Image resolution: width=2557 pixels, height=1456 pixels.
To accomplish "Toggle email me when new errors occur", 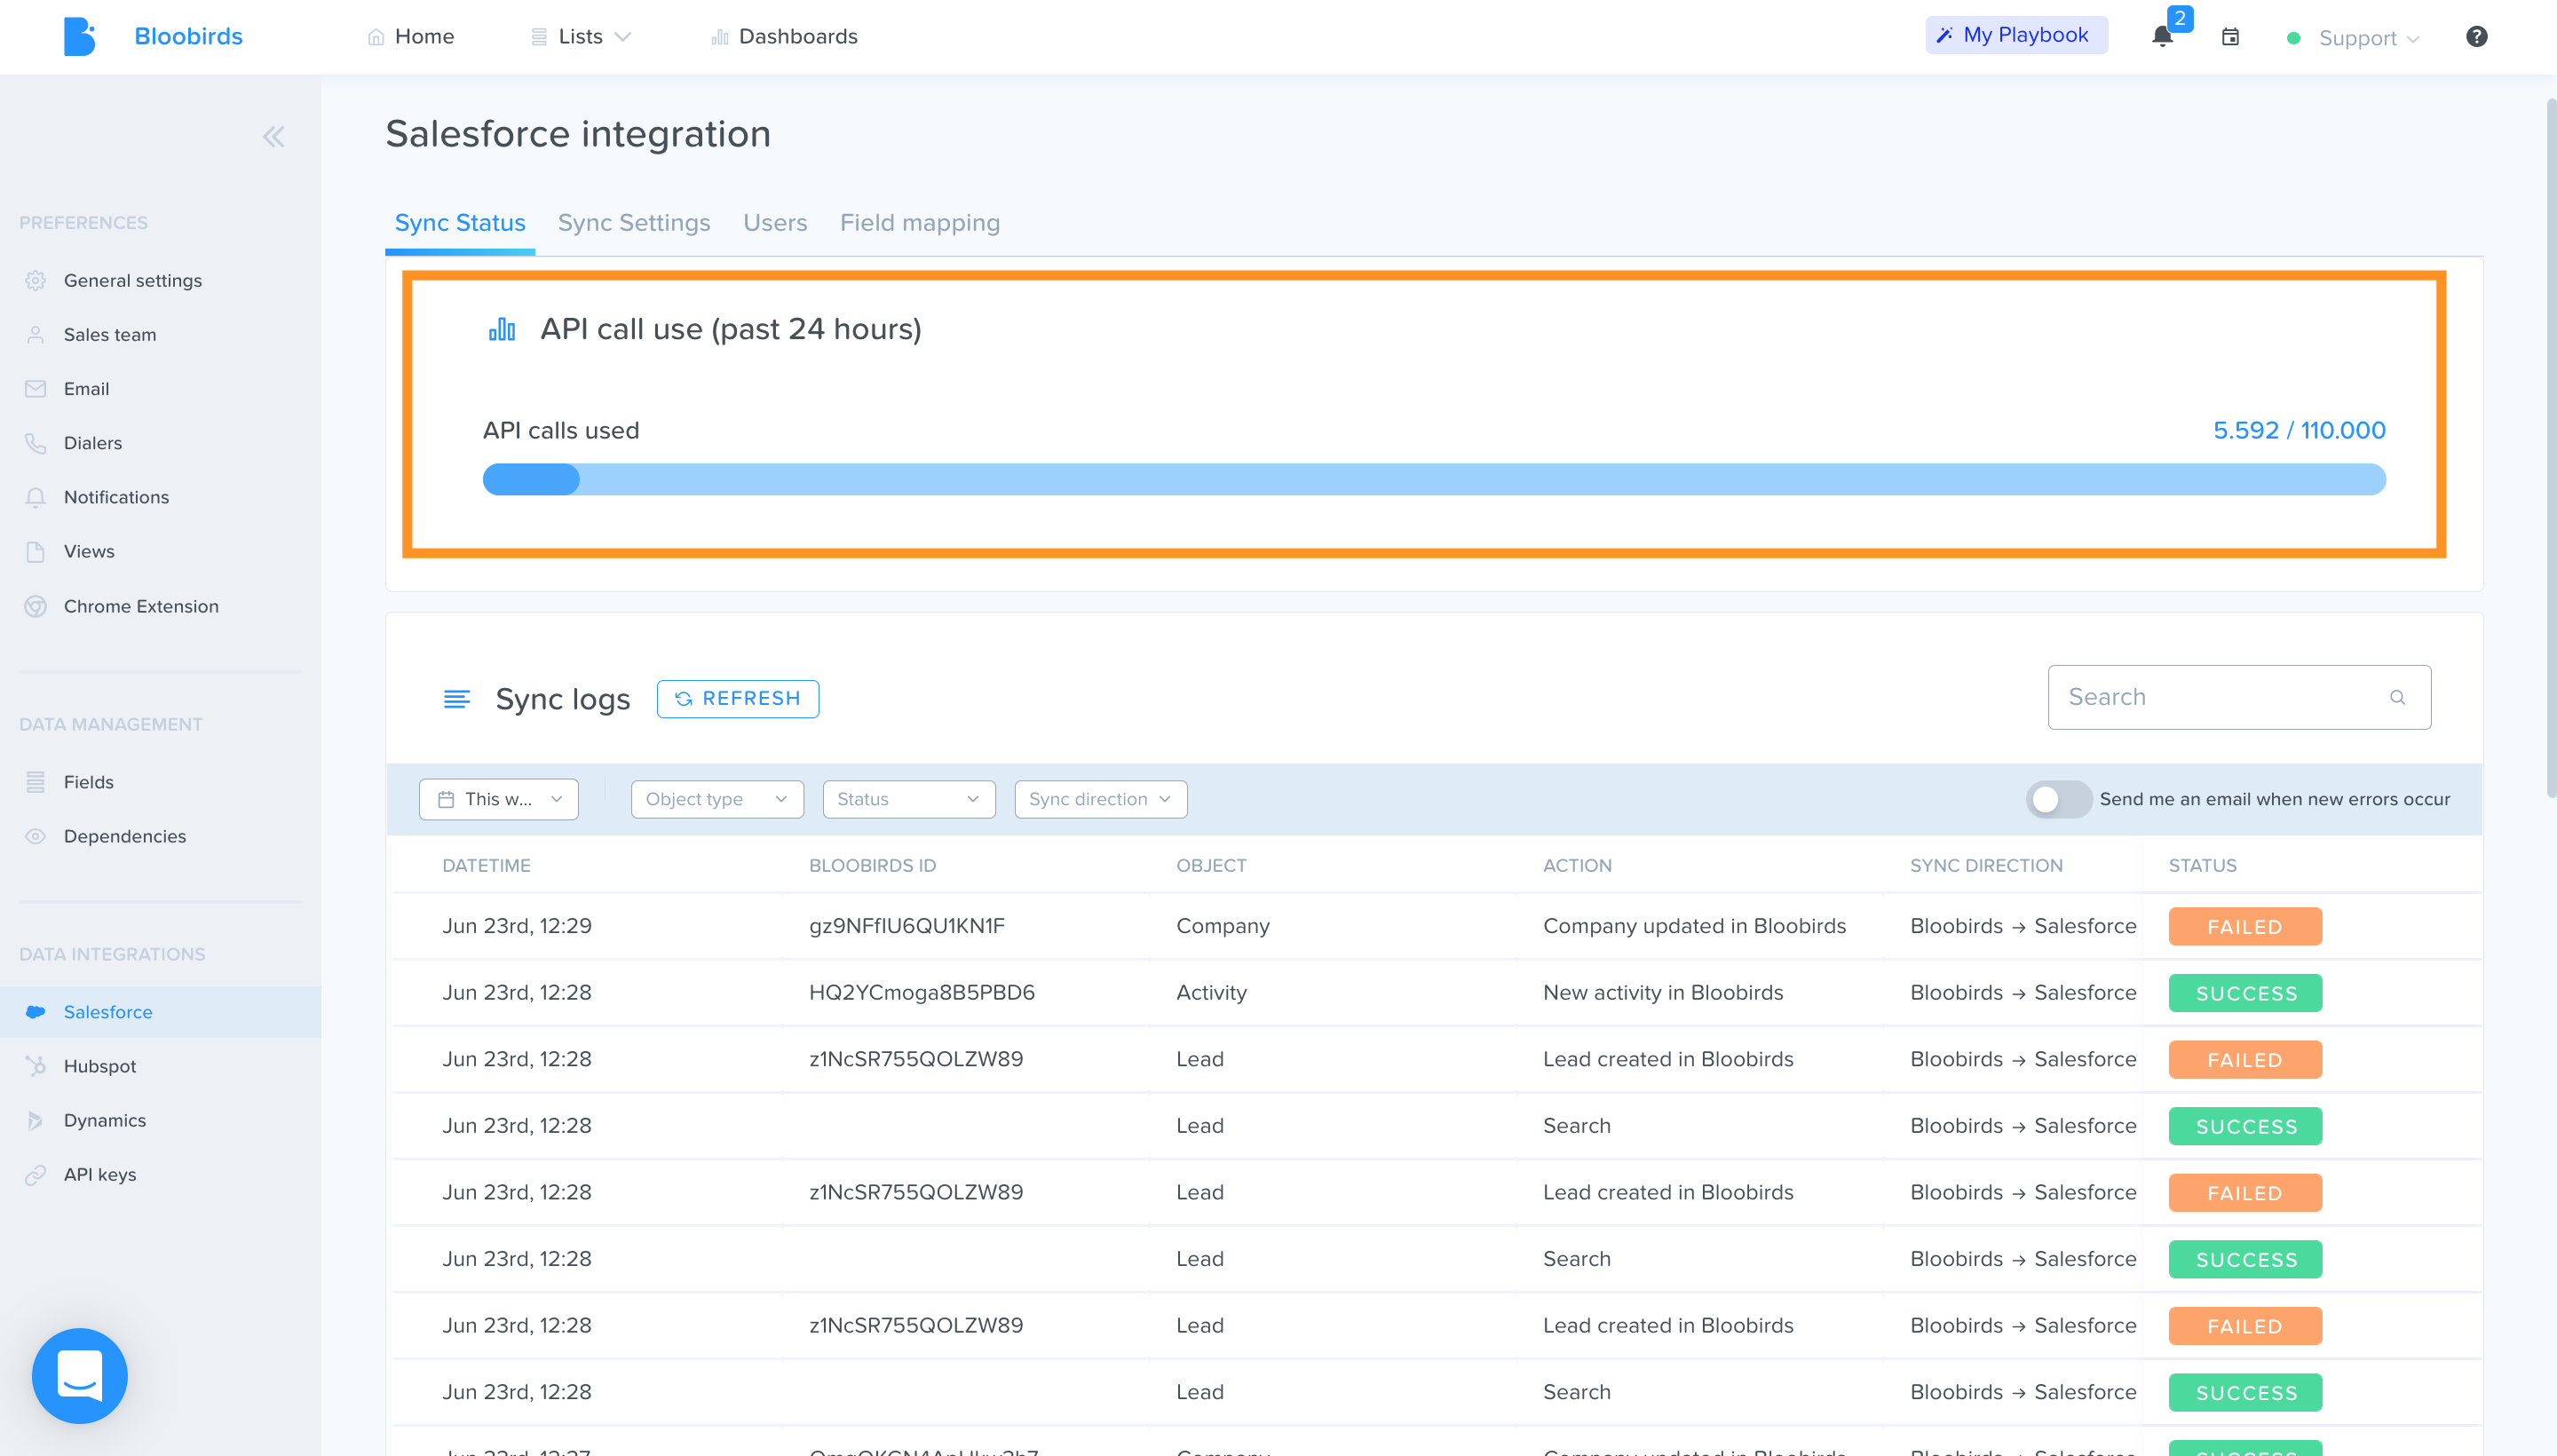I will tap(2058, 799).
